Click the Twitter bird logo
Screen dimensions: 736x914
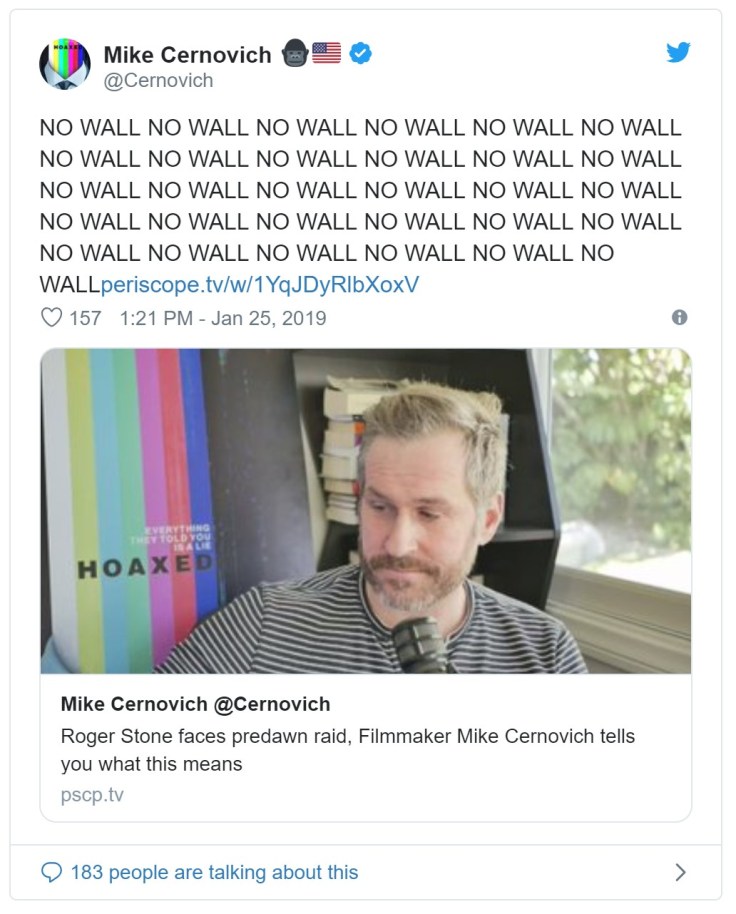(x=678, y=52)
